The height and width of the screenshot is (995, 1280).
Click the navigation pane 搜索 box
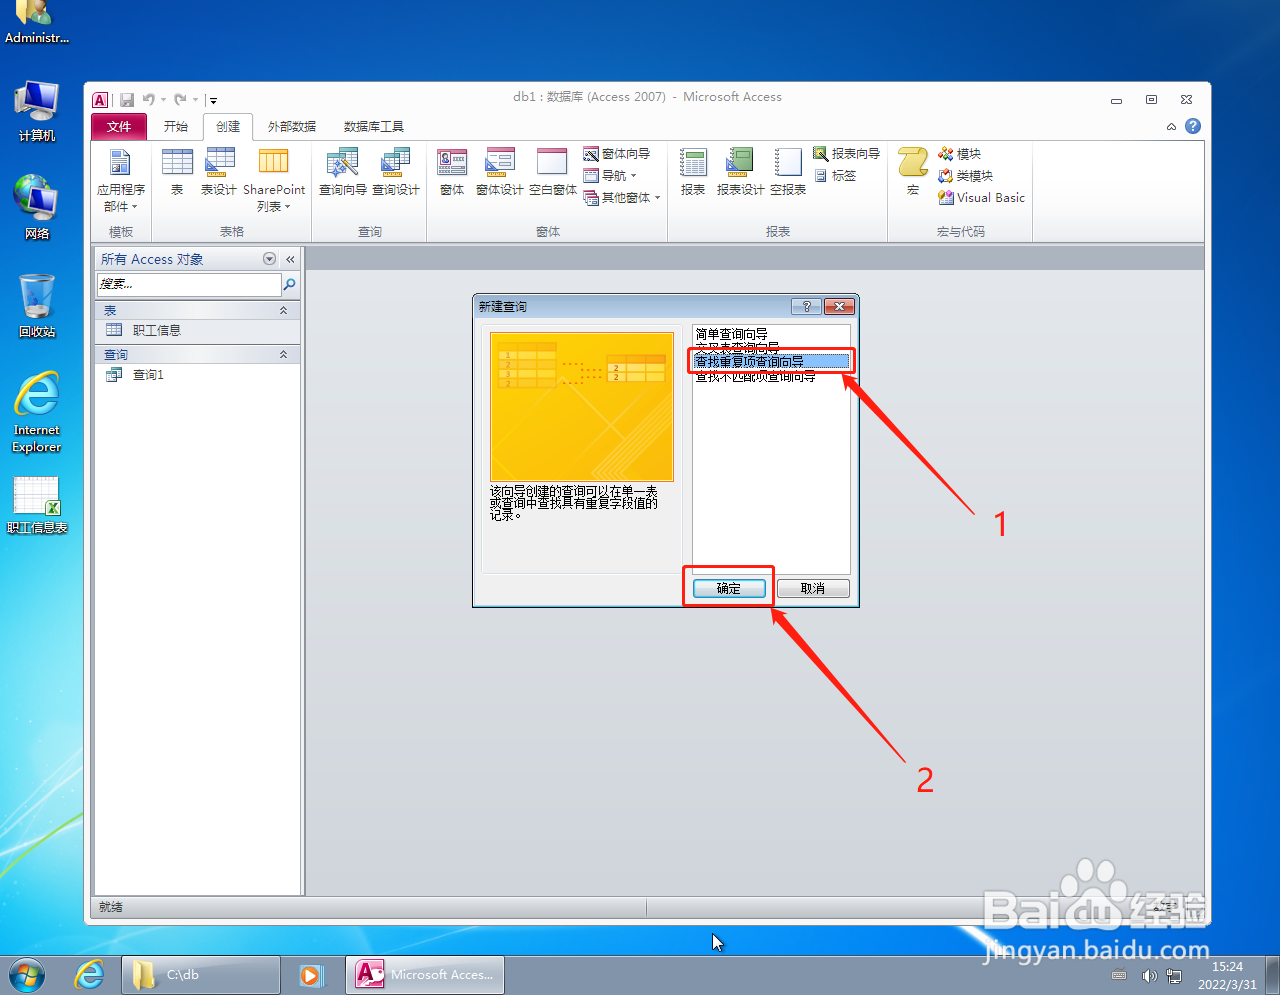[x=188, y=285]
